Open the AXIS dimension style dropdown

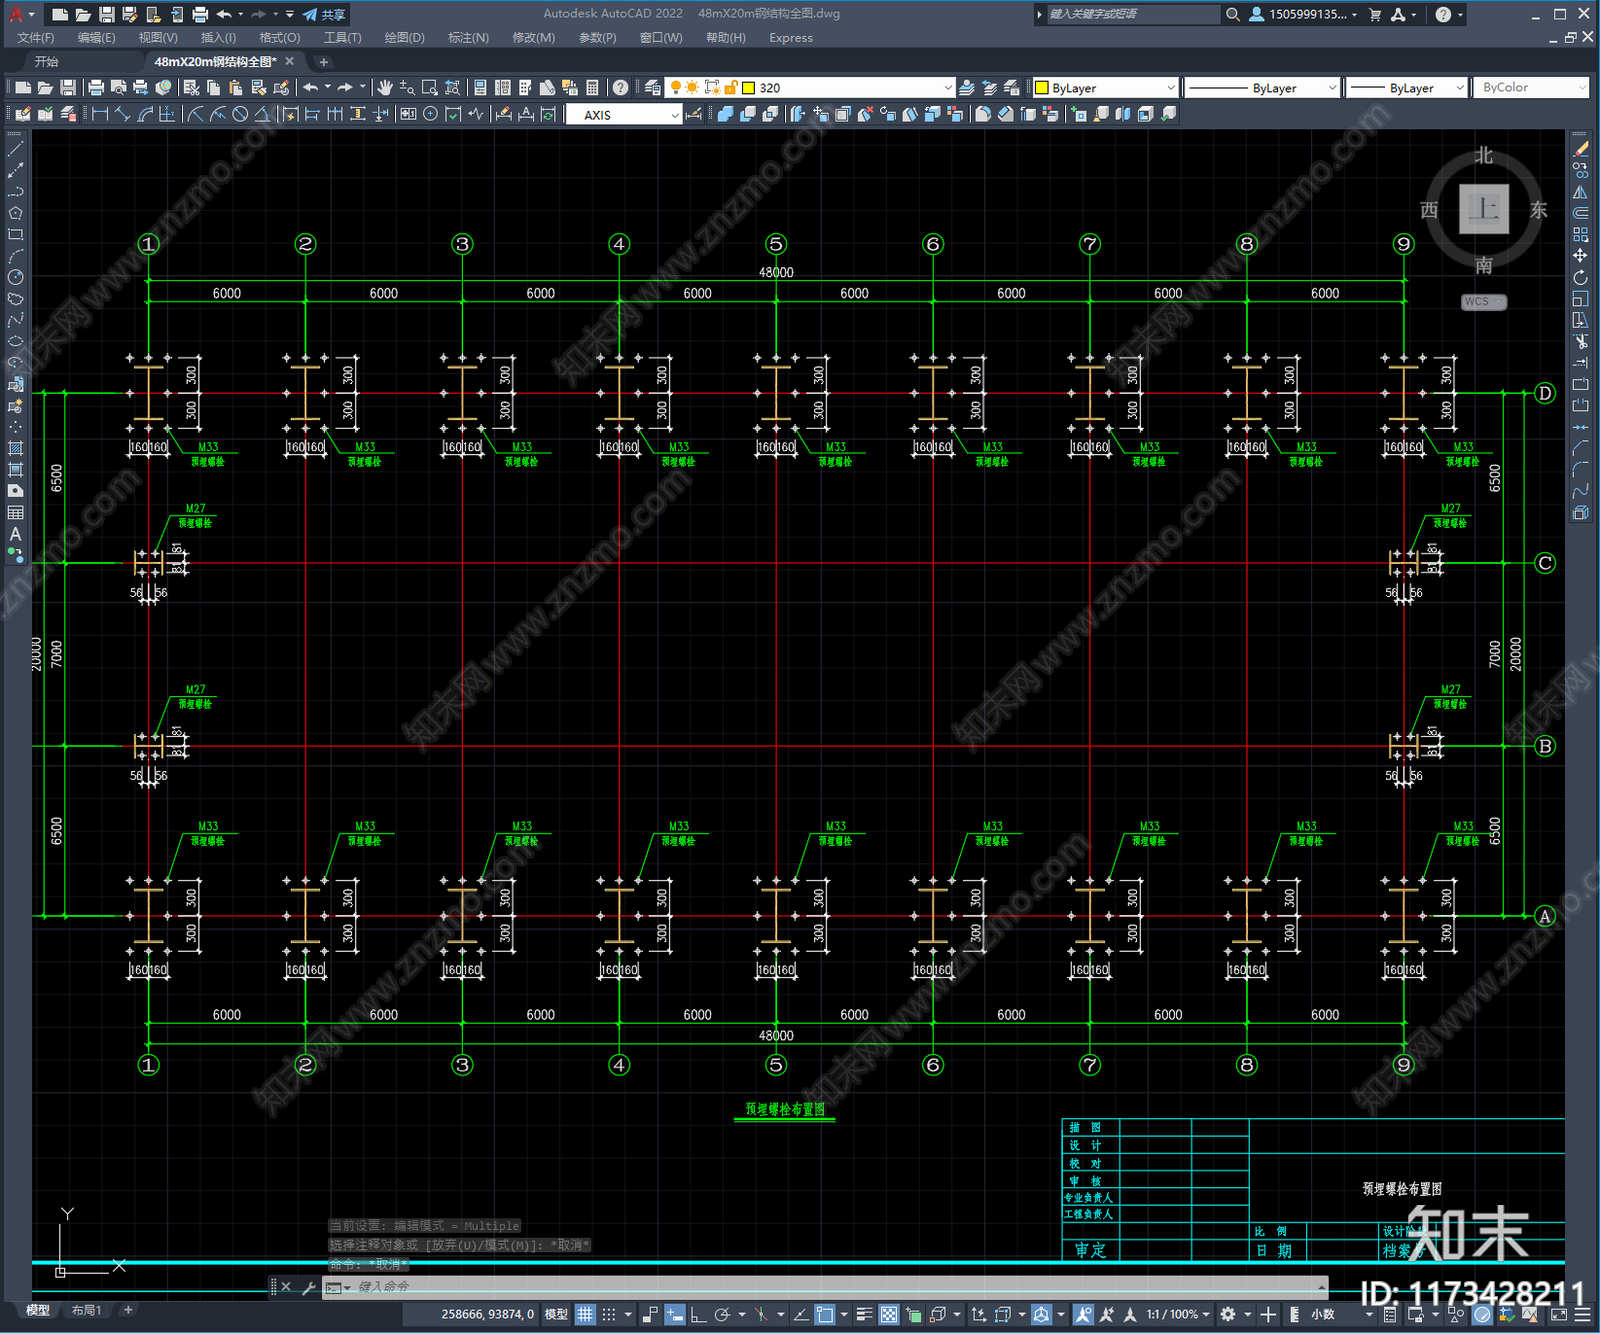(624, 114)
